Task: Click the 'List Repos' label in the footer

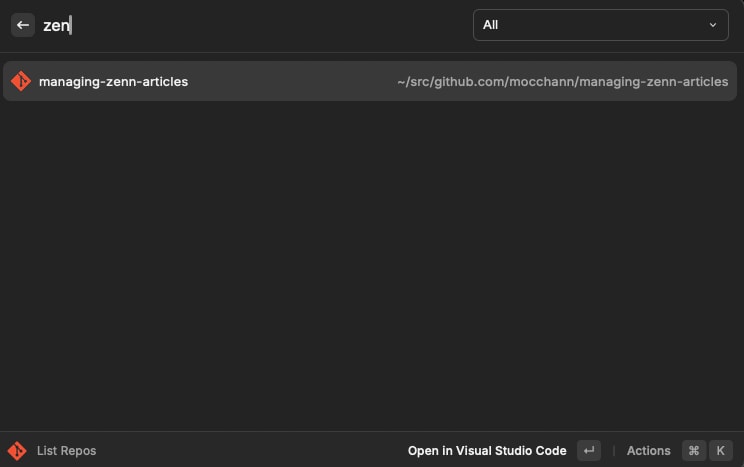Action: pos(66,450)
